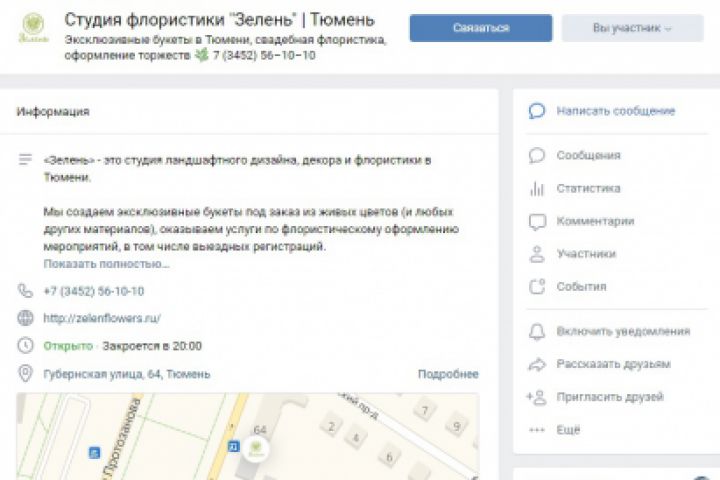This screenshot has height=480, width=720.
Task: Click the description lines icon
Action: click(25, 159)
